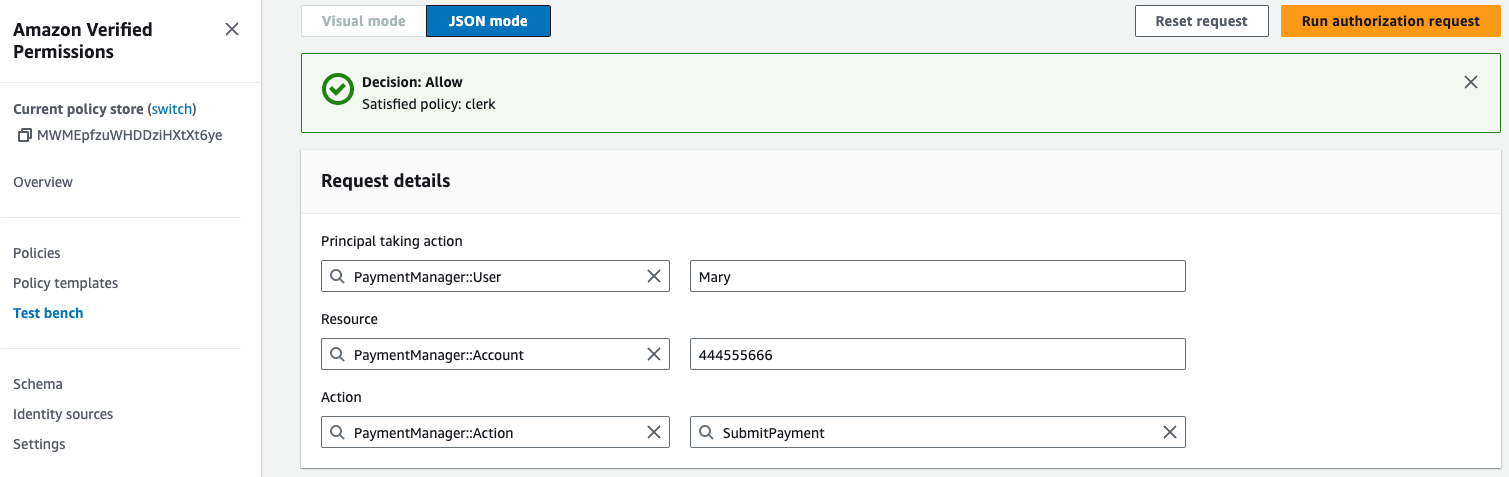
Task: Open the Schema page
Action: click(38, 384)
